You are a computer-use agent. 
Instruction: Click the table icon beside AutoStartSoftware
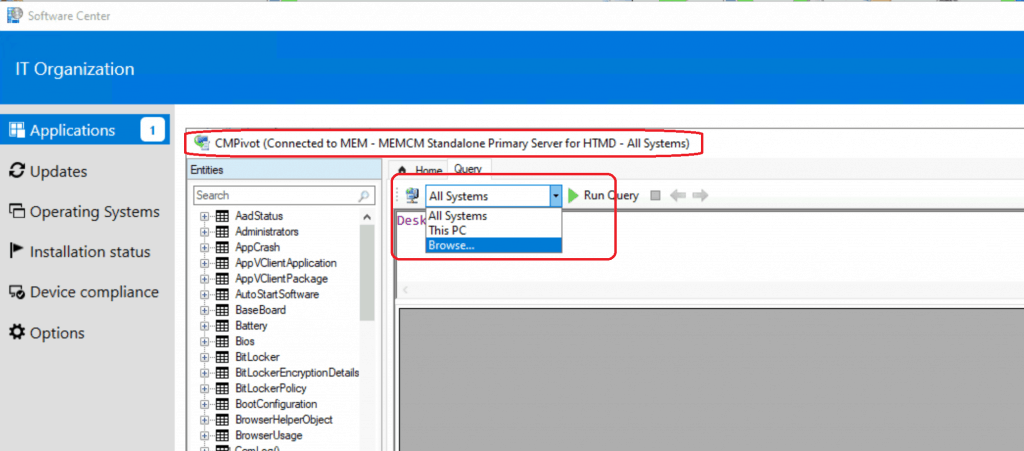click(x=222, y=294)
